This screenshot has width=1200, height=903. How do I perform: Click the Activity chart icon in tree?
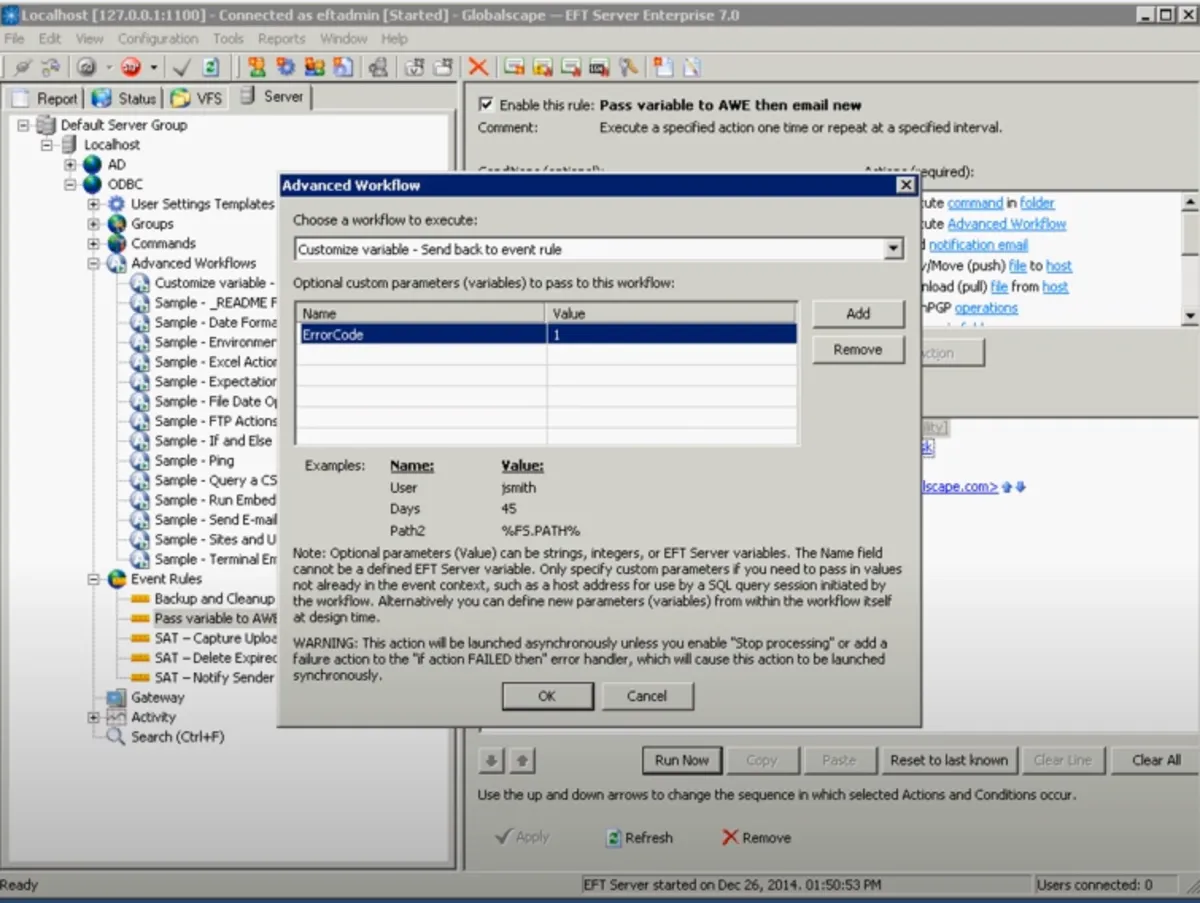point(117,717)
